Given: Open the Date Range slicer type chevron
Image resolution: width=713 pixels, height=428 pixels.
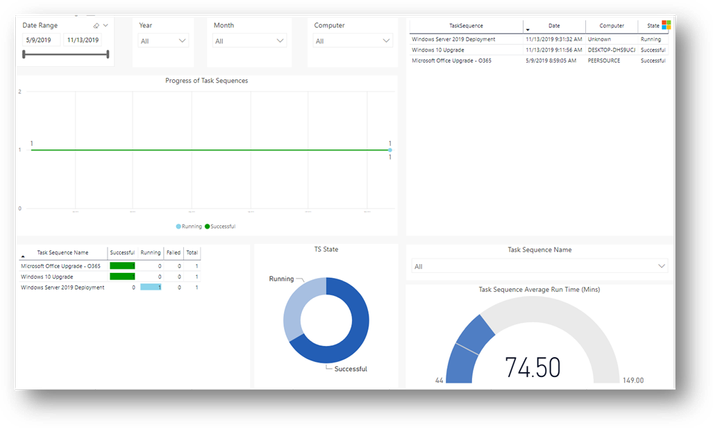Looking at the screenshot, I should (x=105, y=25).
